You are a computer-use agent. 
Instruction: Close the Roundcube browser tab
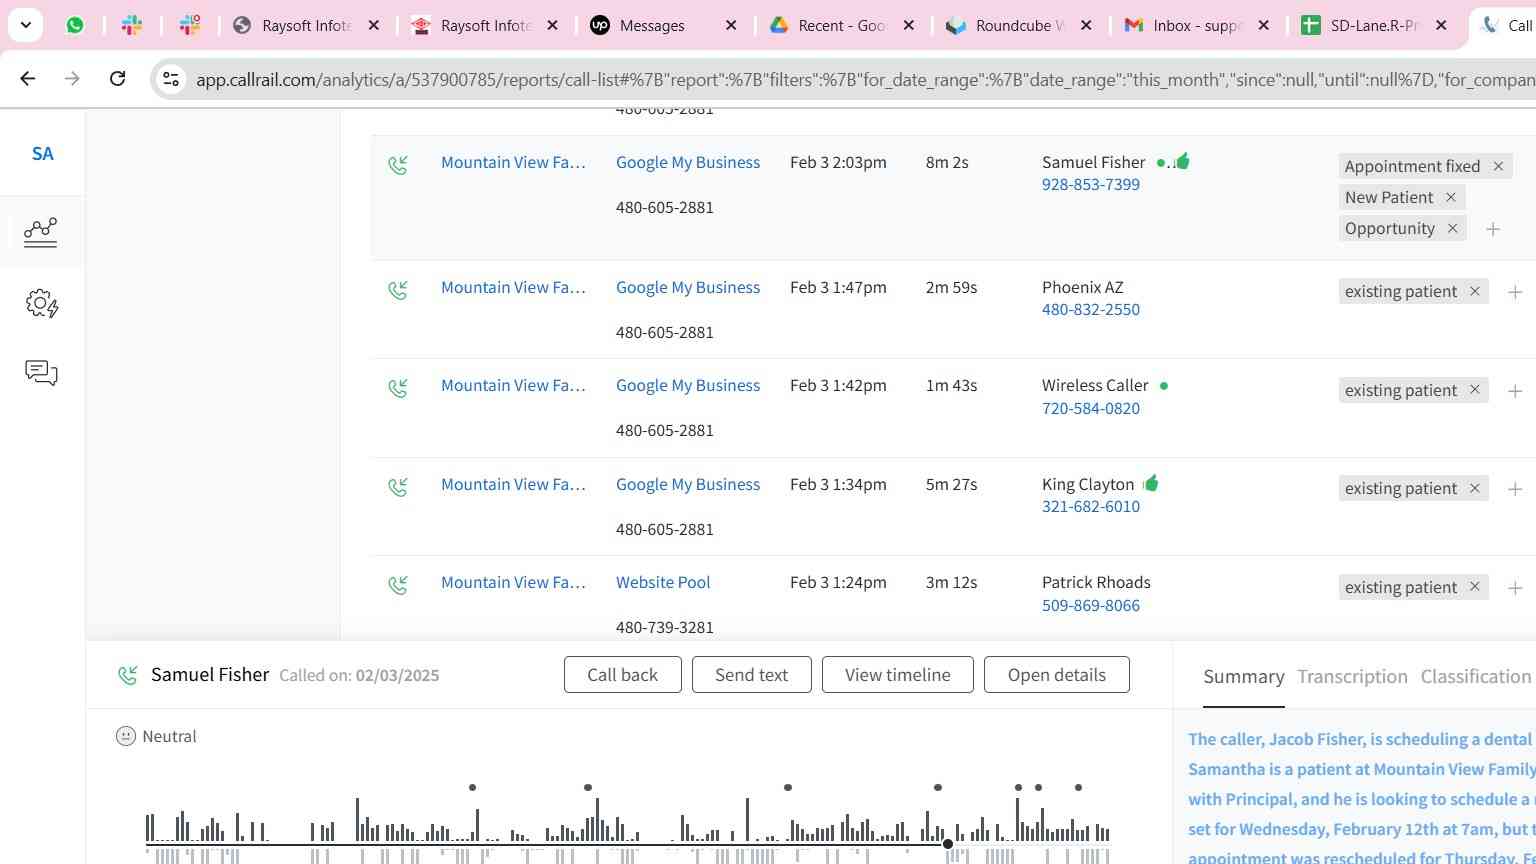pyautogui.click(x=1086, y=26)
